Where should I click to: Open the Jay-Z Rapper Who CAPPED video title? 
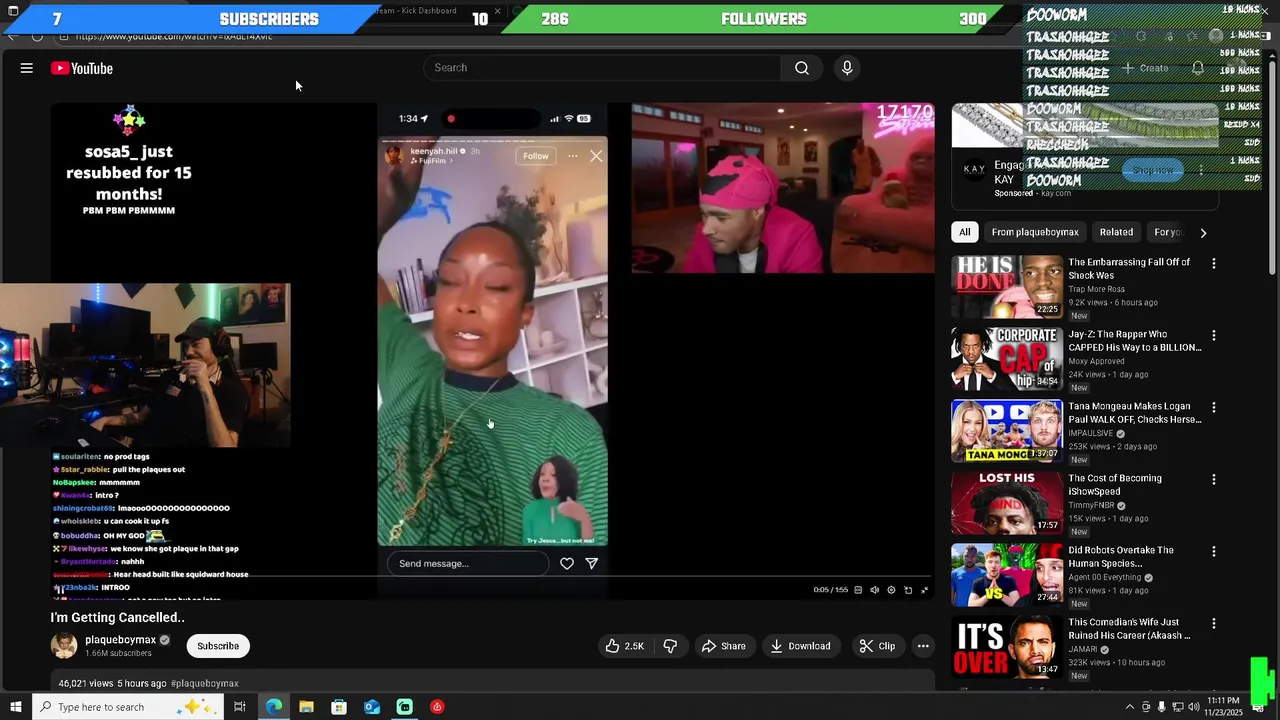(x=1134, y=340)
